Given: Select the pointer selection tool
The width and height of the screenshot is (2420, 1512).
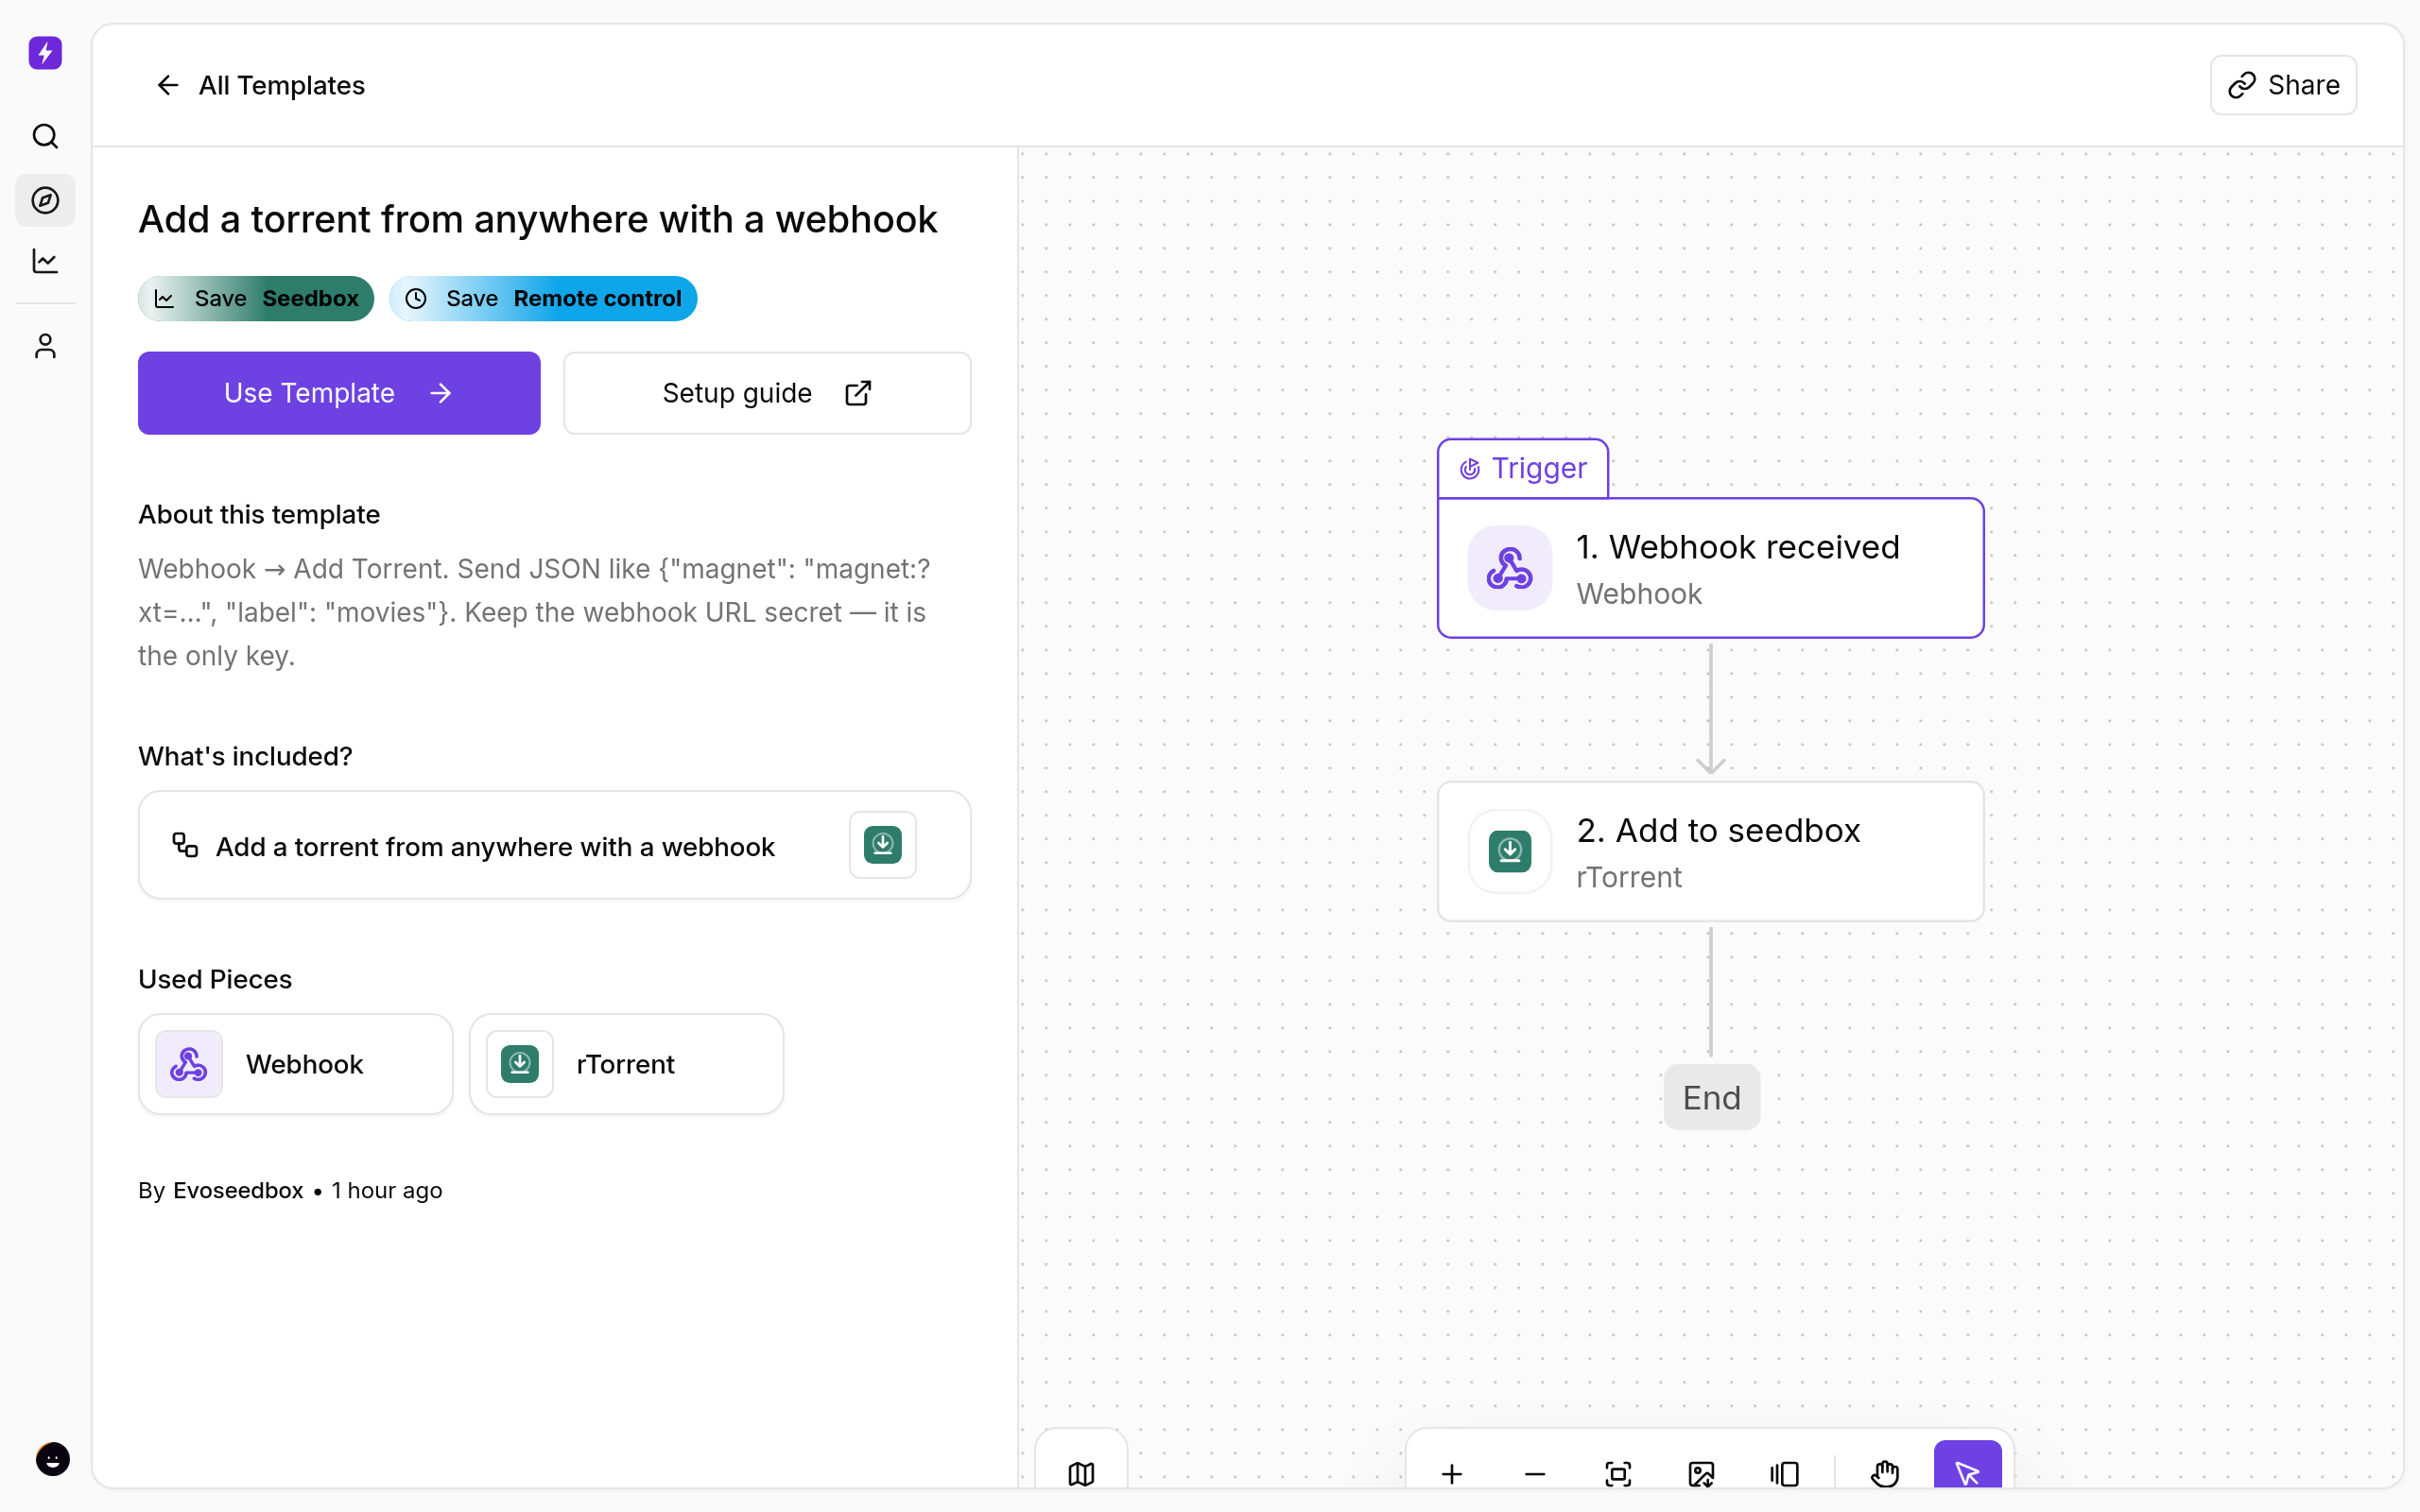Looking at the screenshot, I should 1967,1466.
